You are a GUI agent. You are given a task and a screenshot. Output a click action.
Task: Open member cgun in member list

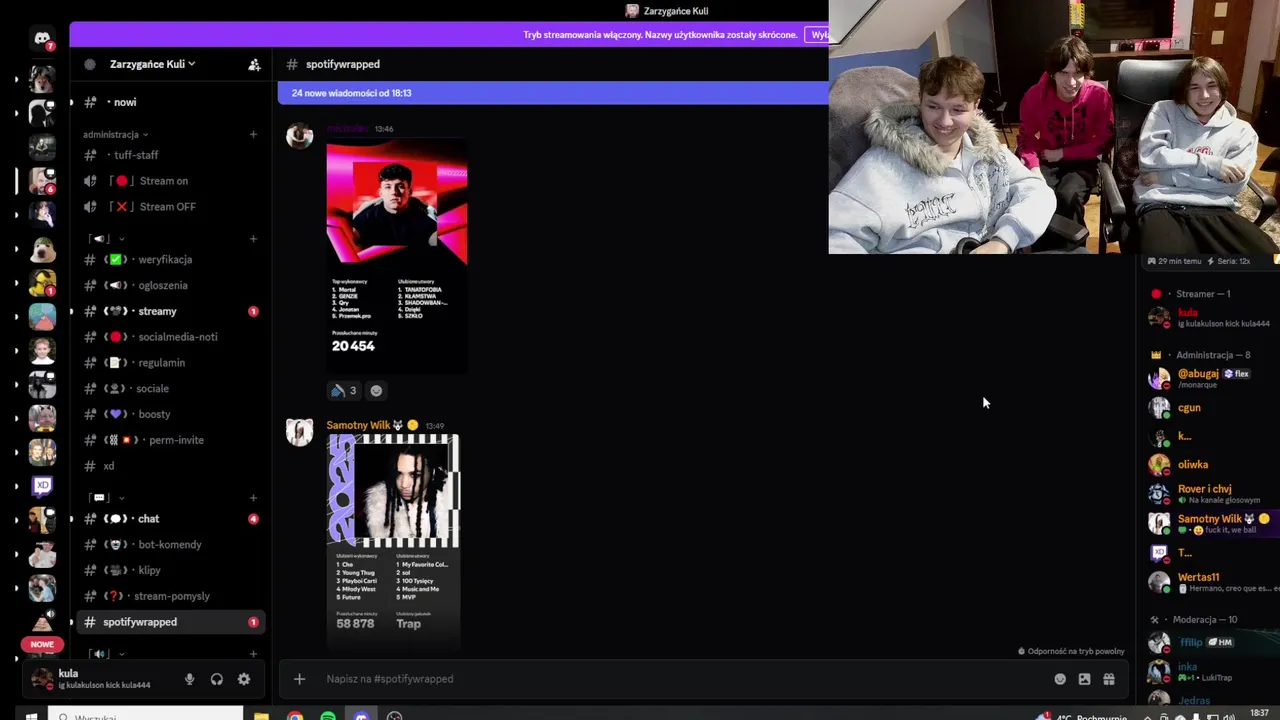coord(1208,408)
